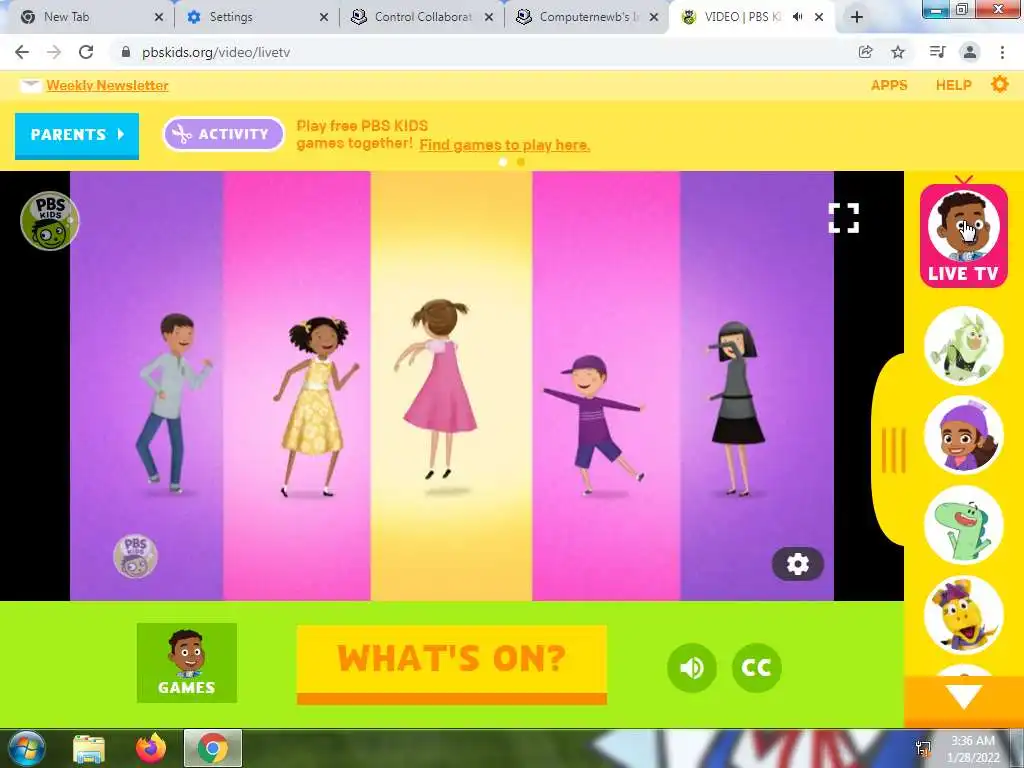Open the Chrome three-dot menu
1024x768 pixels.
[1002, 52]
